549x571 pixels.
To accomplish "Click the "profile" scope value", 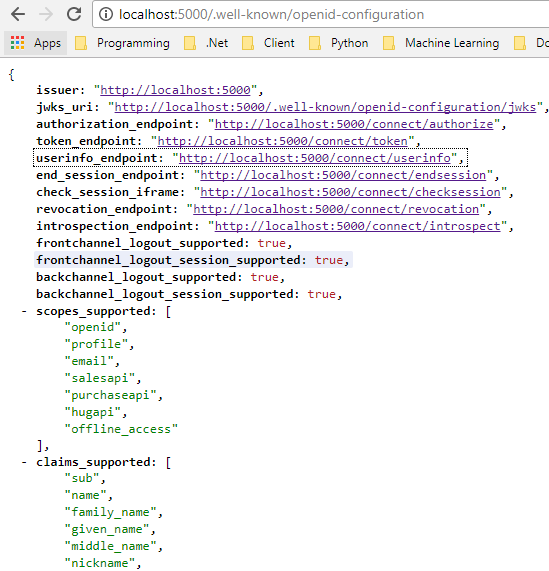I will click(x=96, y=344).
